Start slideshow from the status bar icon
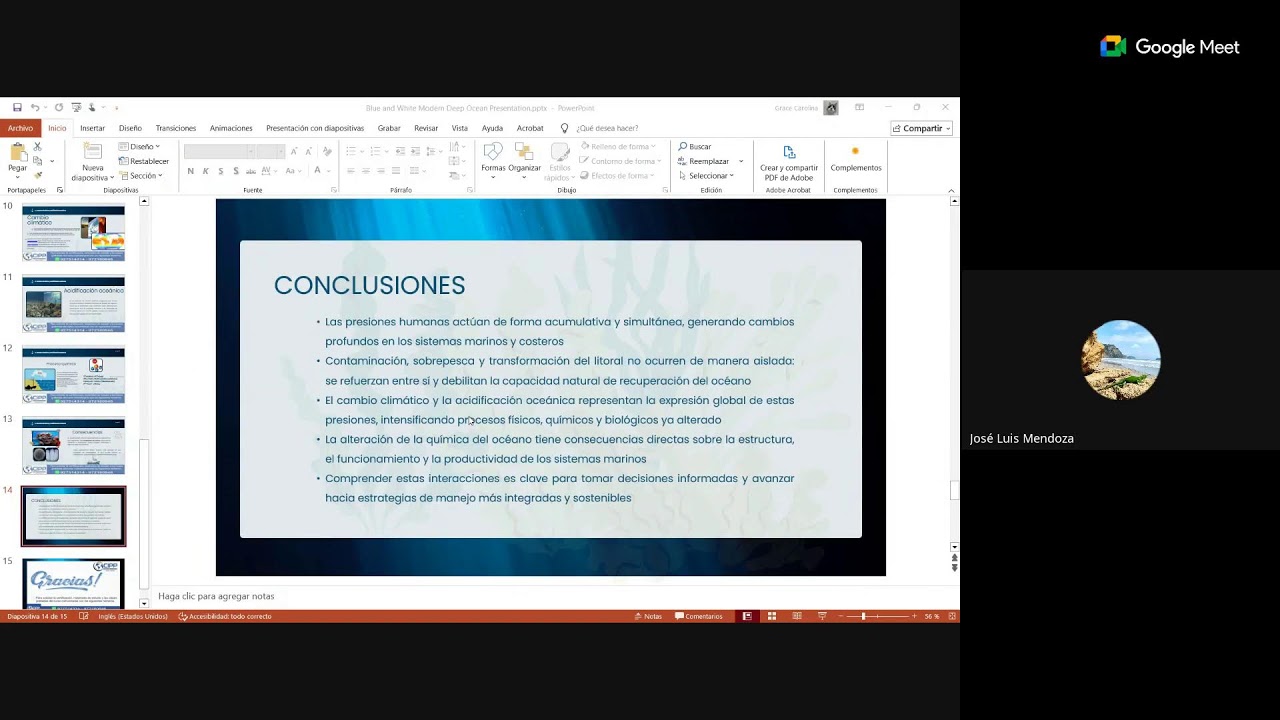 click(822, 616)
